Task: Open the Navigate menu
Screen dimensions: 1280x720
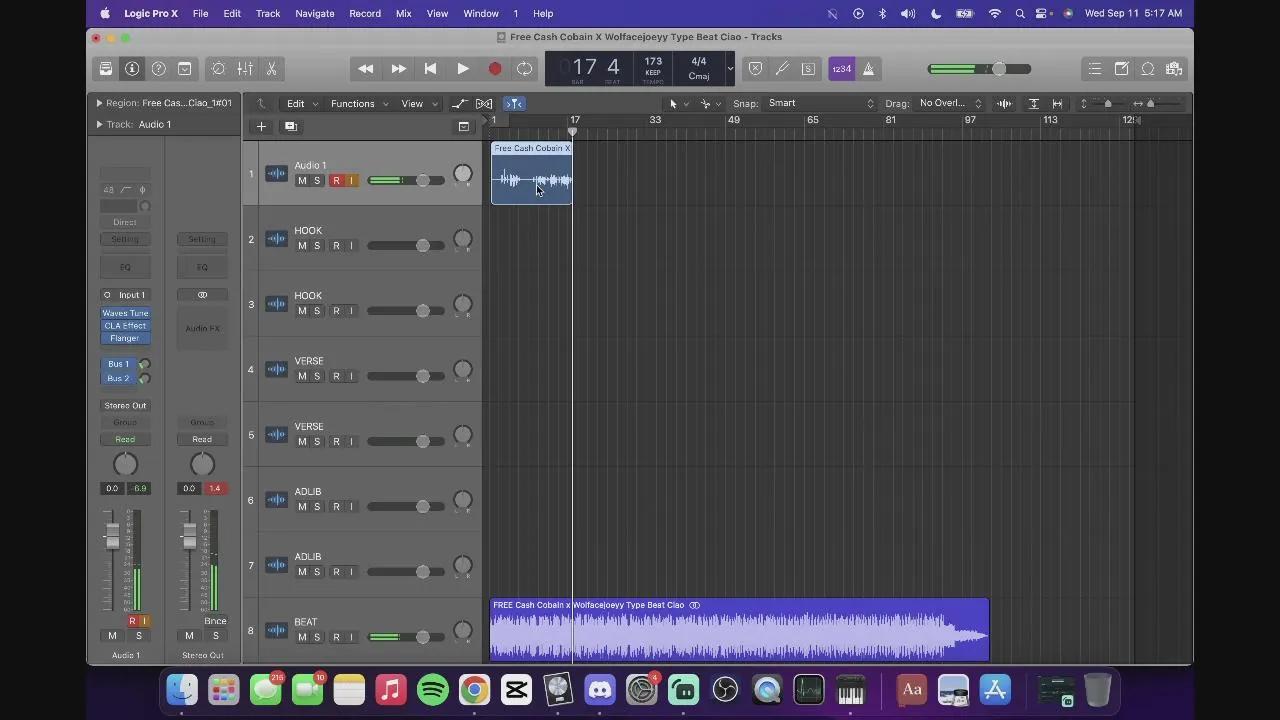Action: click(315, 13)
